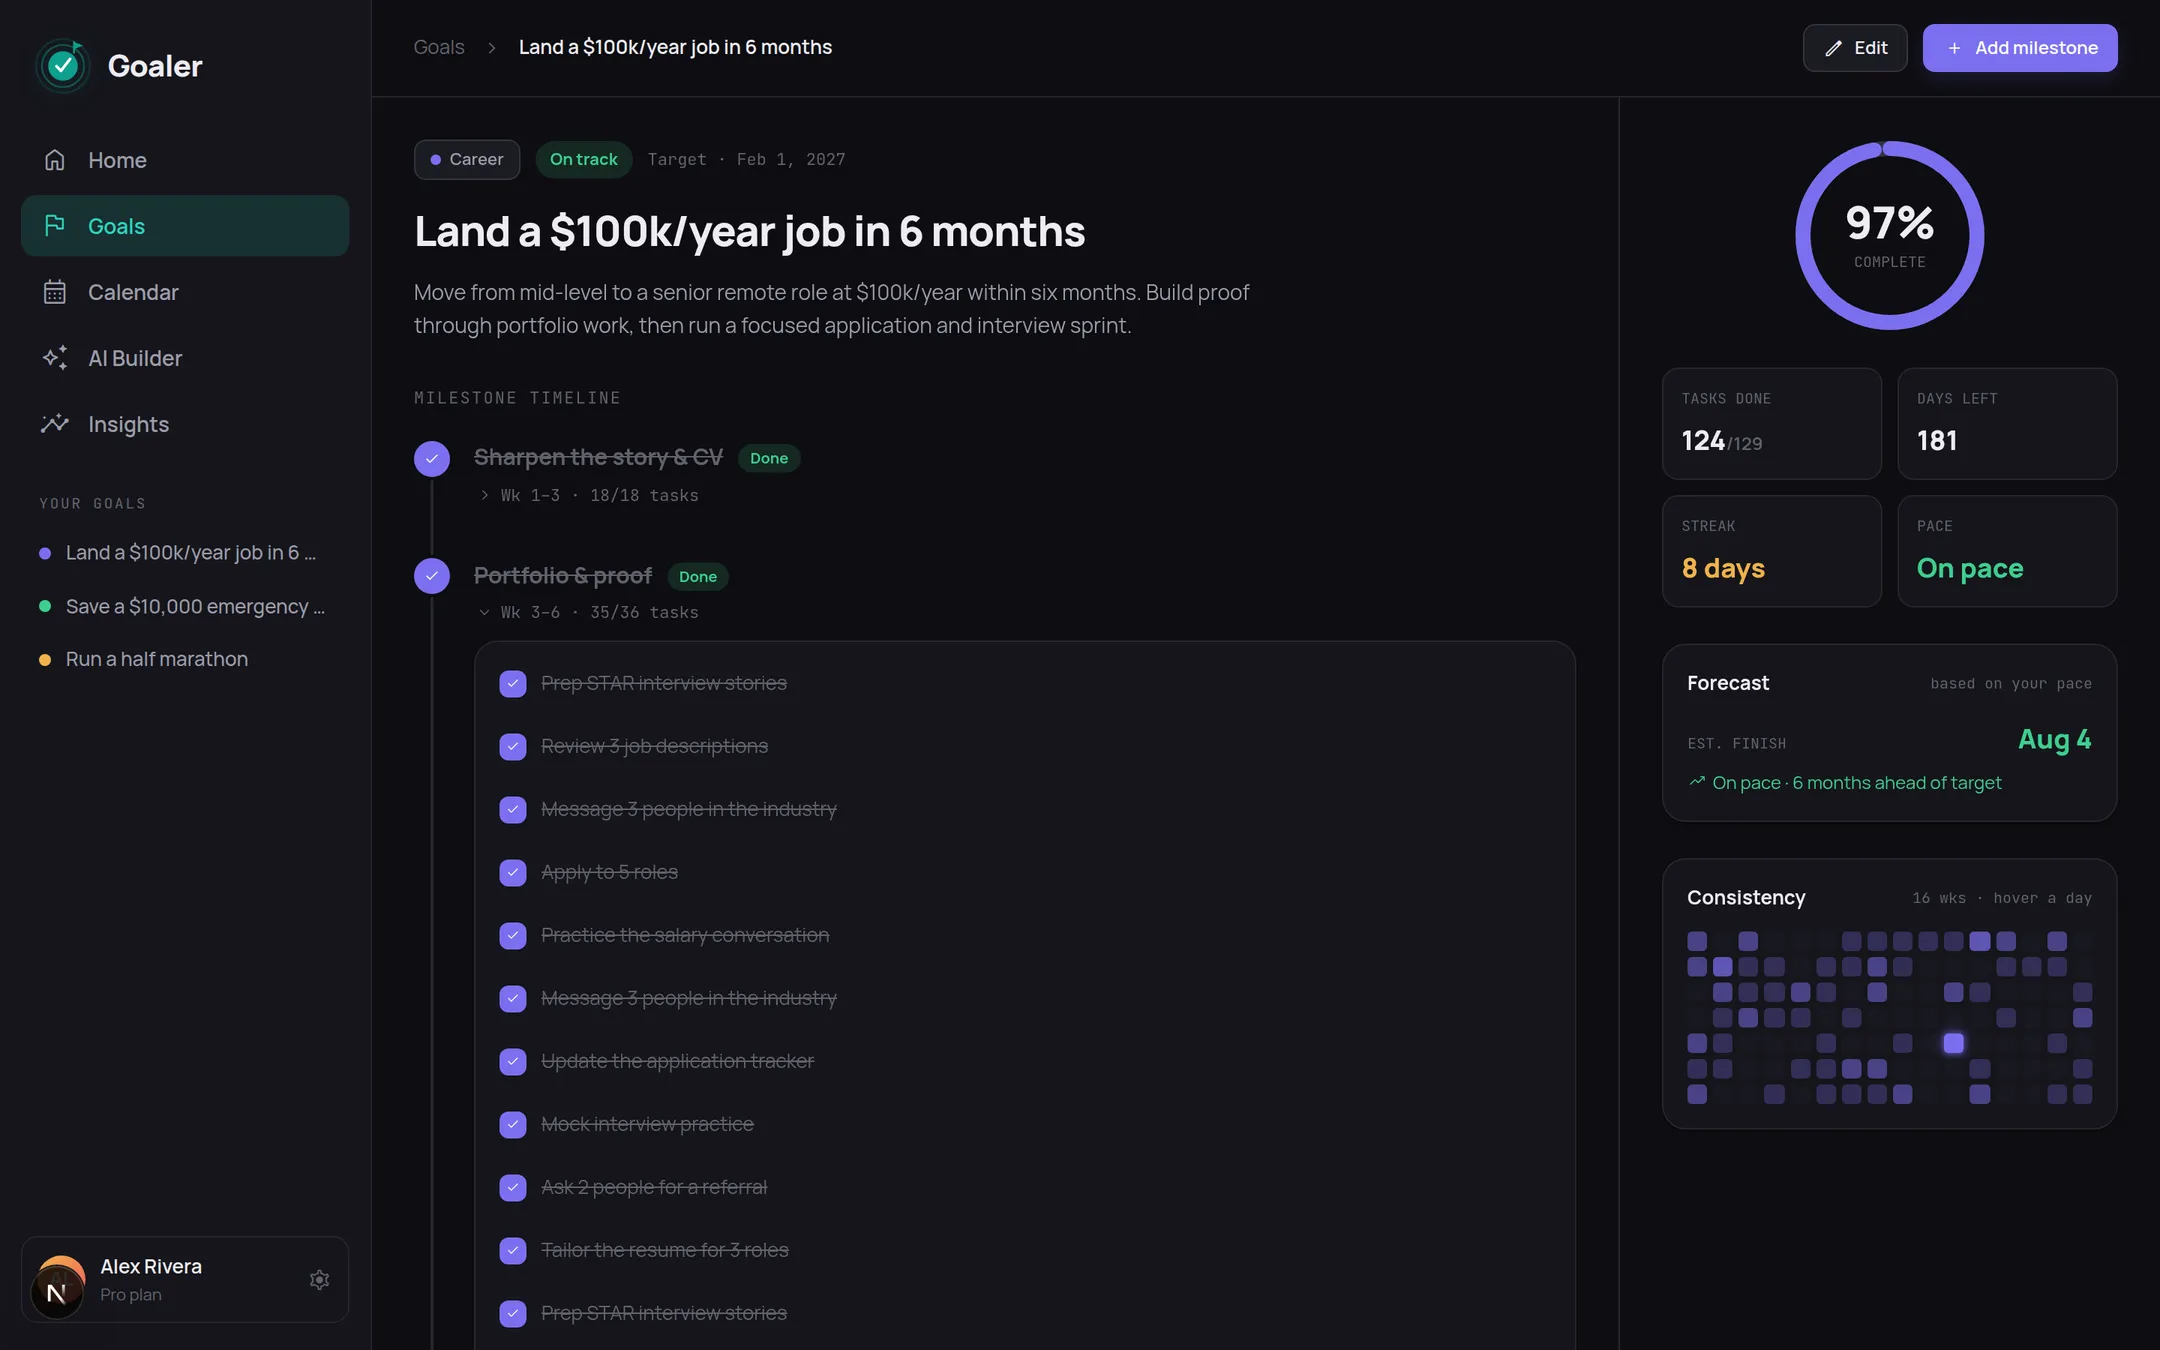Click the On track status badge
The image size is (2160, 1350).
(584, 160)
